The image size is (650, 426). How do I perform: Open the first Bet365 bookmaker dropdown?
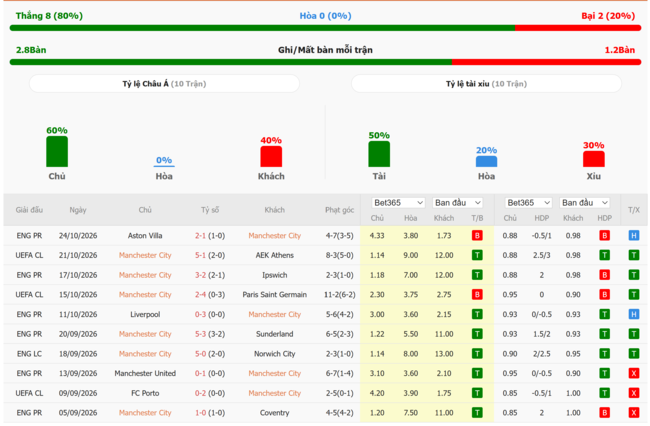click(x=398, y=203)
